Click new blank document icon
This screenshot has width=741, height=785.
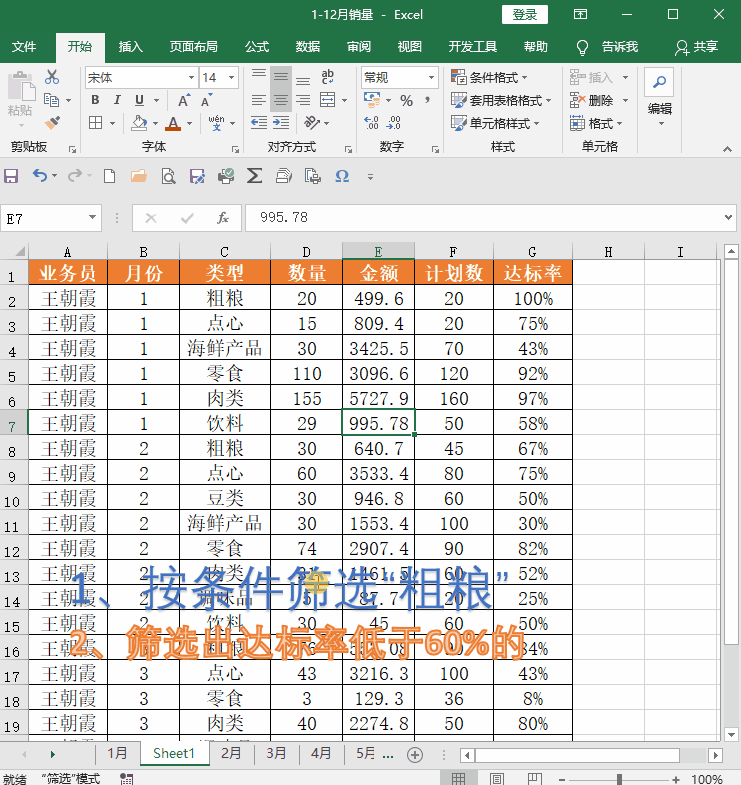pyautogui.click(x=110, y=176)
